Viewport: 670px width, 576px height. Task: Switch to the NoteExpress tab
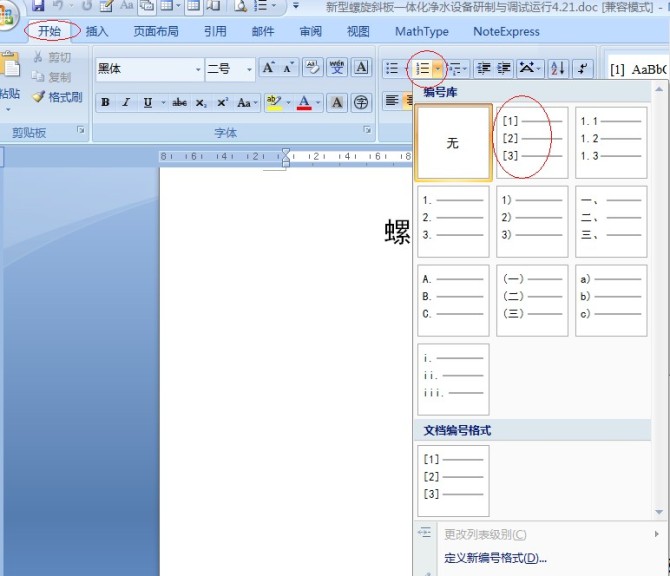(506, 31)
